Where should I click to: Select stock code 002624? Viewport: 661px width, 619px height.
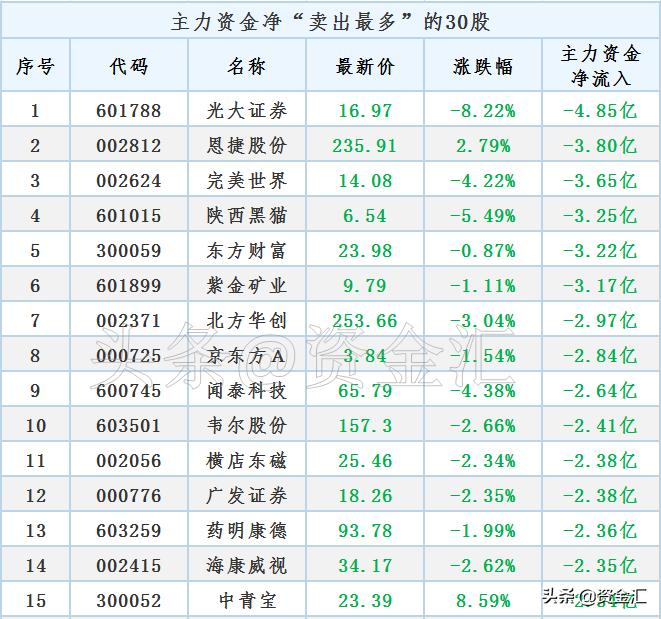[129, 181]
